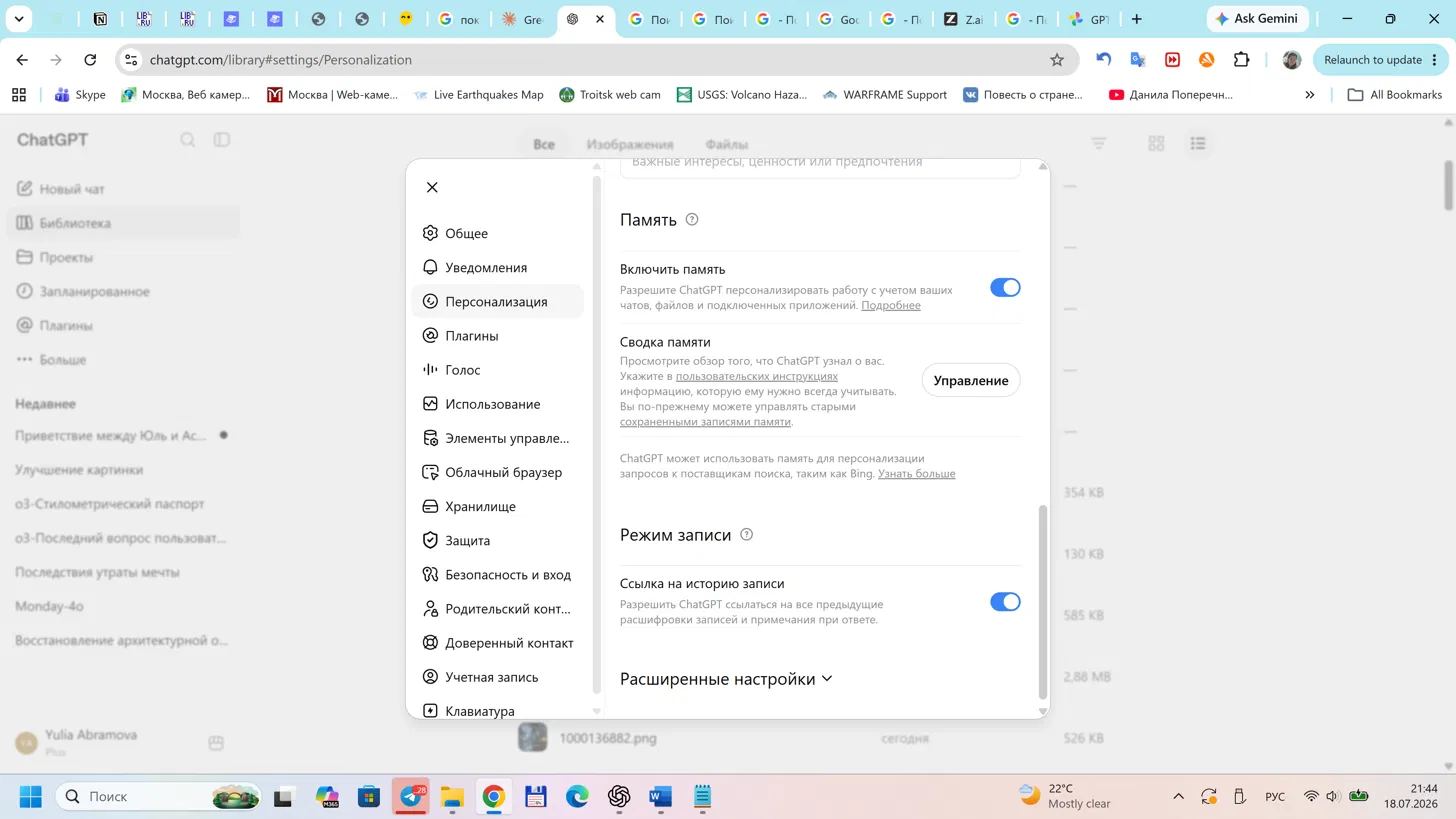Switch to Все library tab
1456x819 pixels.
point(544,144)
